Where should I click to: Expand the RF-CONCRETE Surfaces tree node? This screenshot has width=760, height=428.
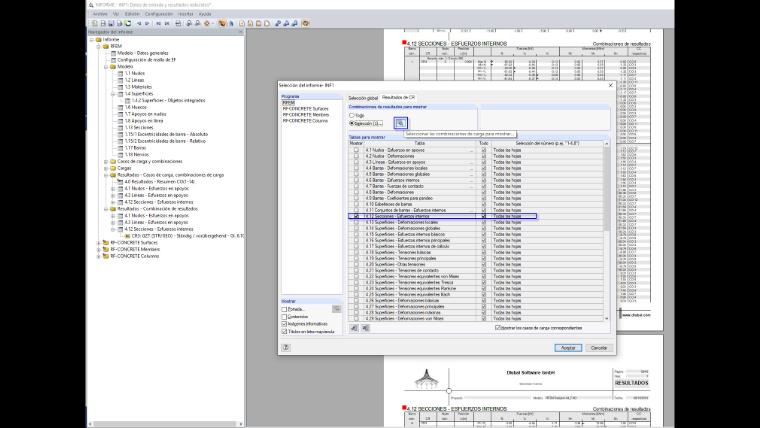pos(99,242)
